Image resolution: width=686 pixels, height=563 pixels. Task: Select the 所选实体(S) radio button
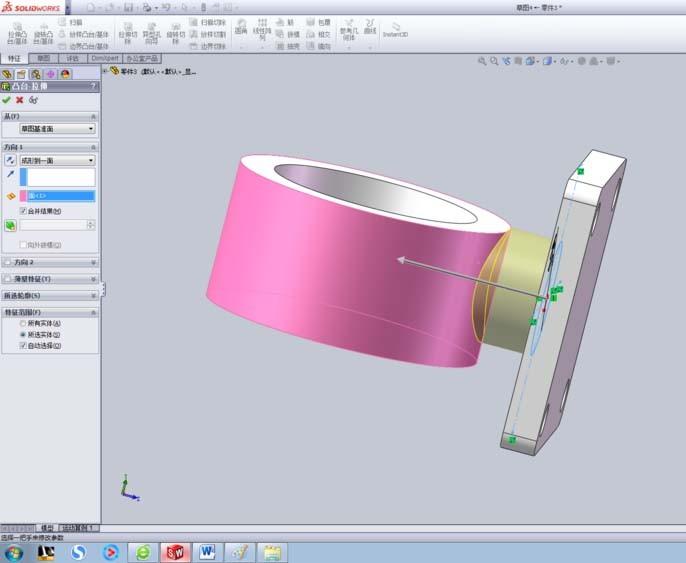23,335
